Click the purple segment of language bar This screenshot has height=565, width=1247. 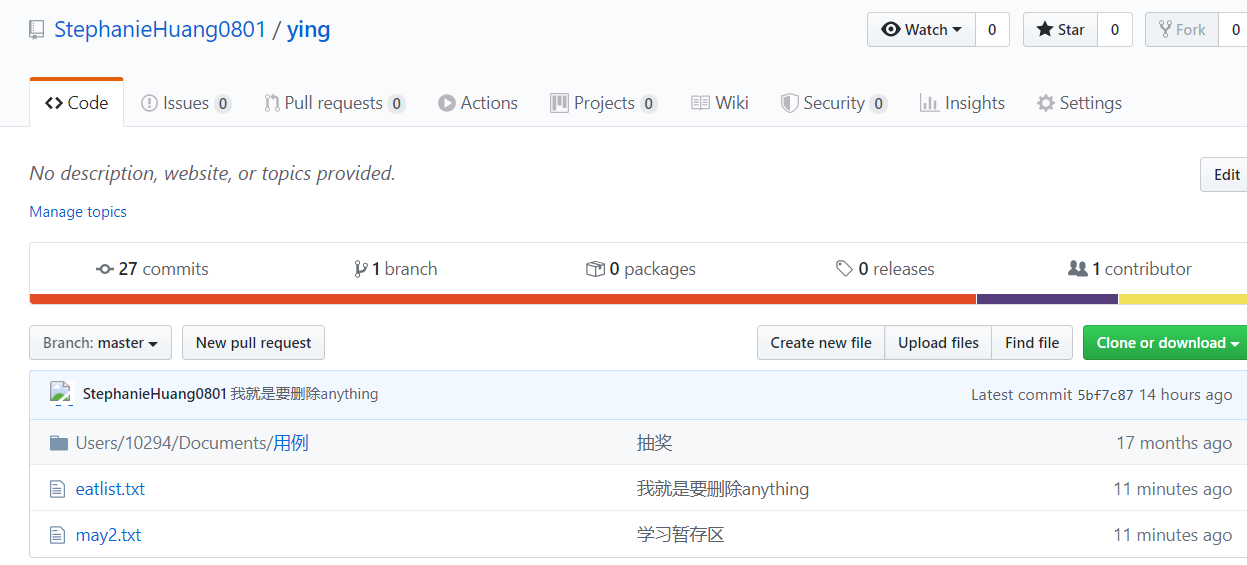1047,298
